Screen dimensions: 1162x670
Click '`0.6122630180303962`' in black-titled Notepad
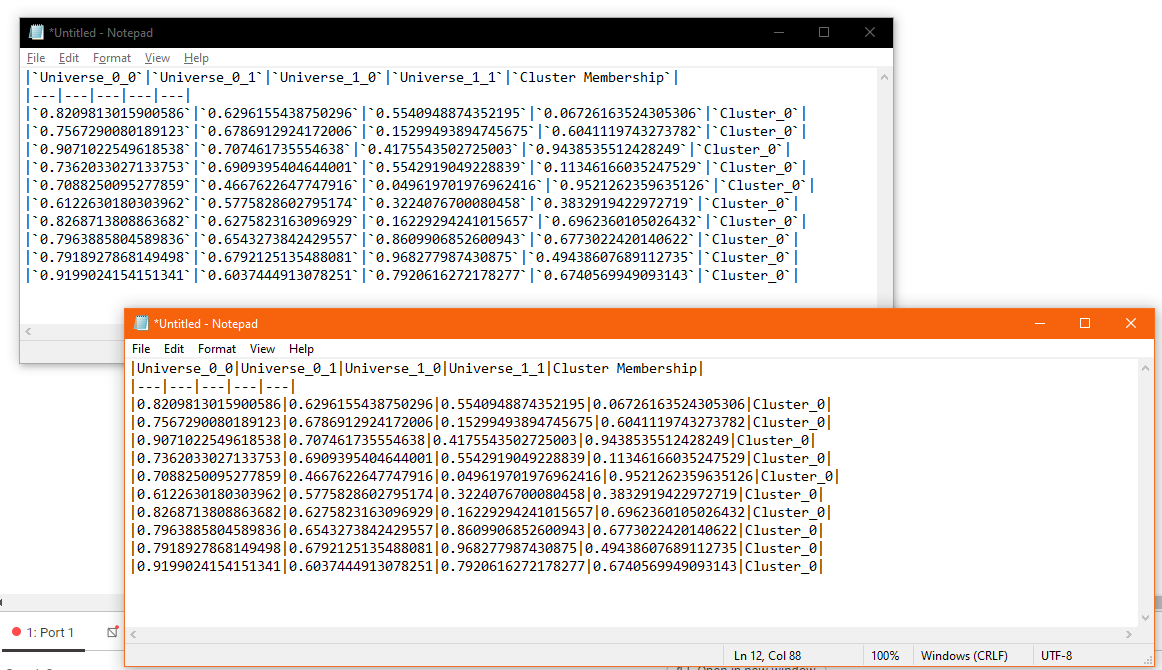(x=111, y=204)
